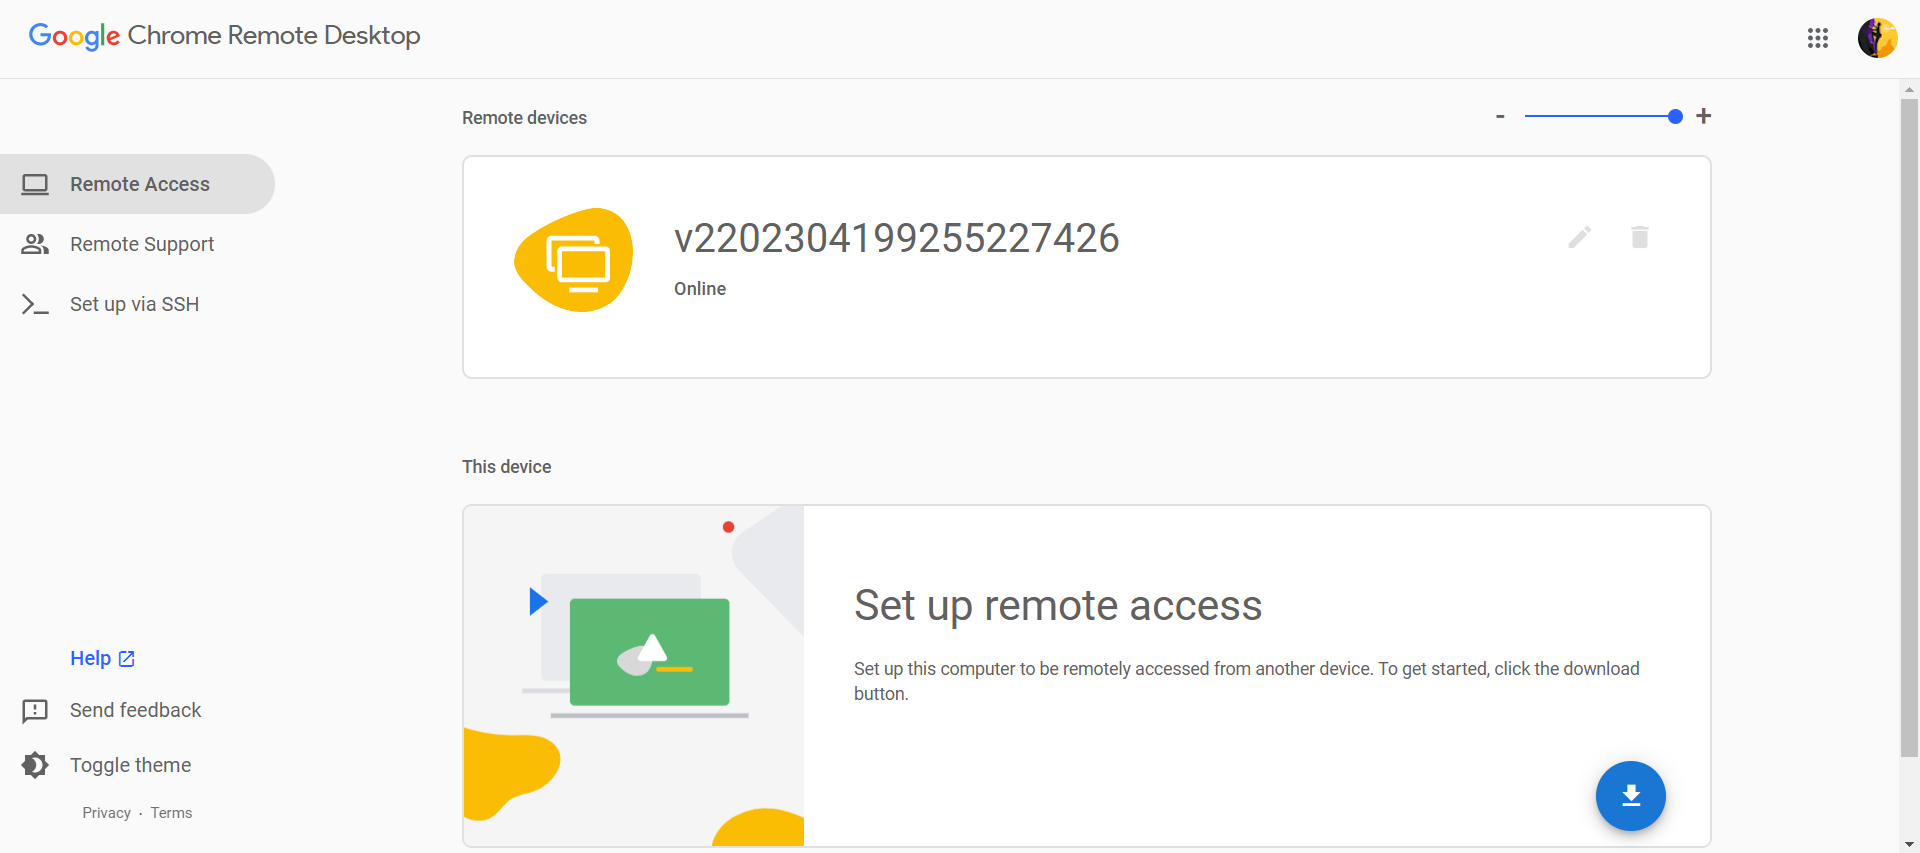
Task: Click the yellow remote device icon
Action: pyautogui.click(x=574, y=260)
